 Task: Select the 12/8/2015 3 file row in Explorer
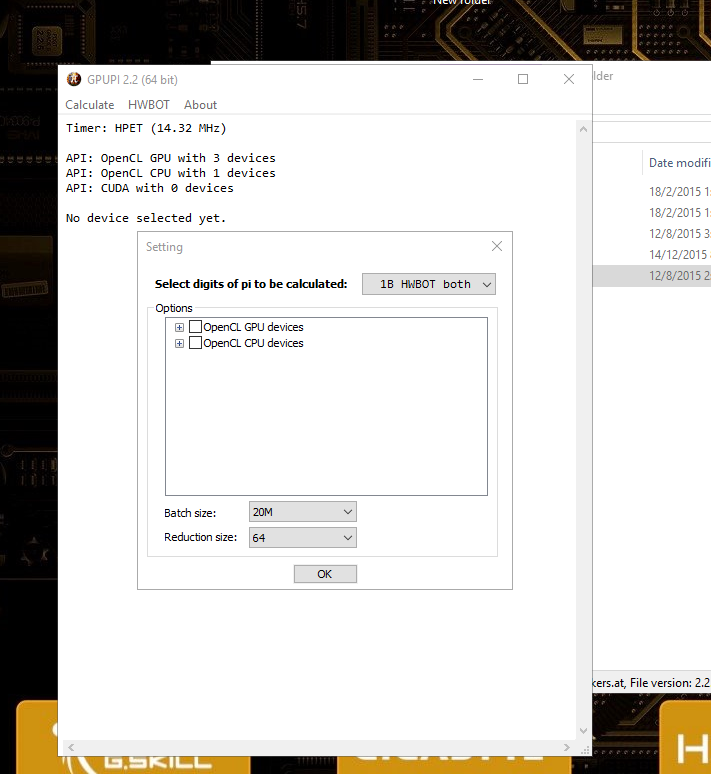652,233
